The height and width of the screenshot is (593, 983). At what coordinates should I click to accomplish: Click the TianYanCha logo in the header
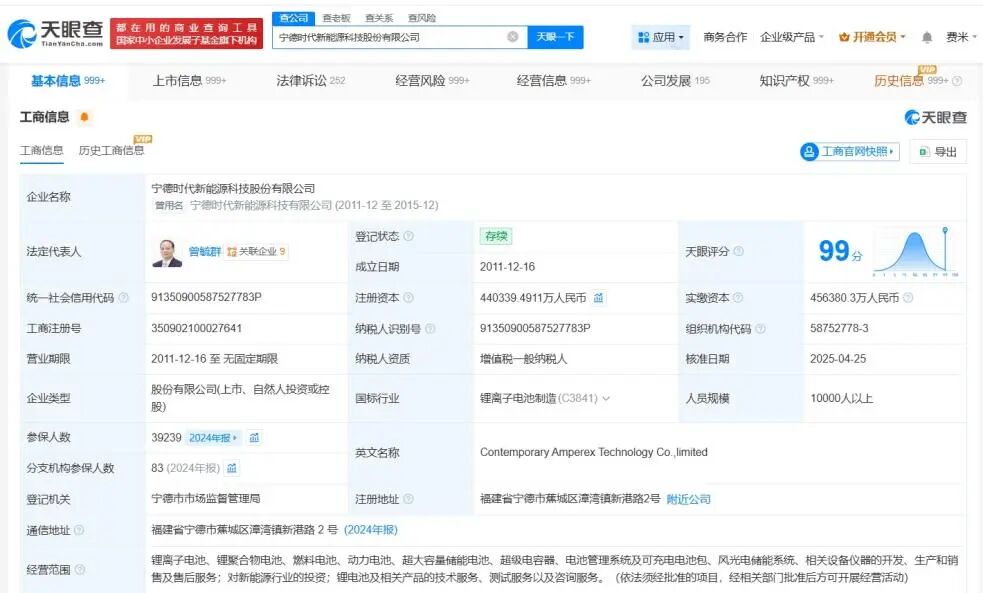click(56, 34)
